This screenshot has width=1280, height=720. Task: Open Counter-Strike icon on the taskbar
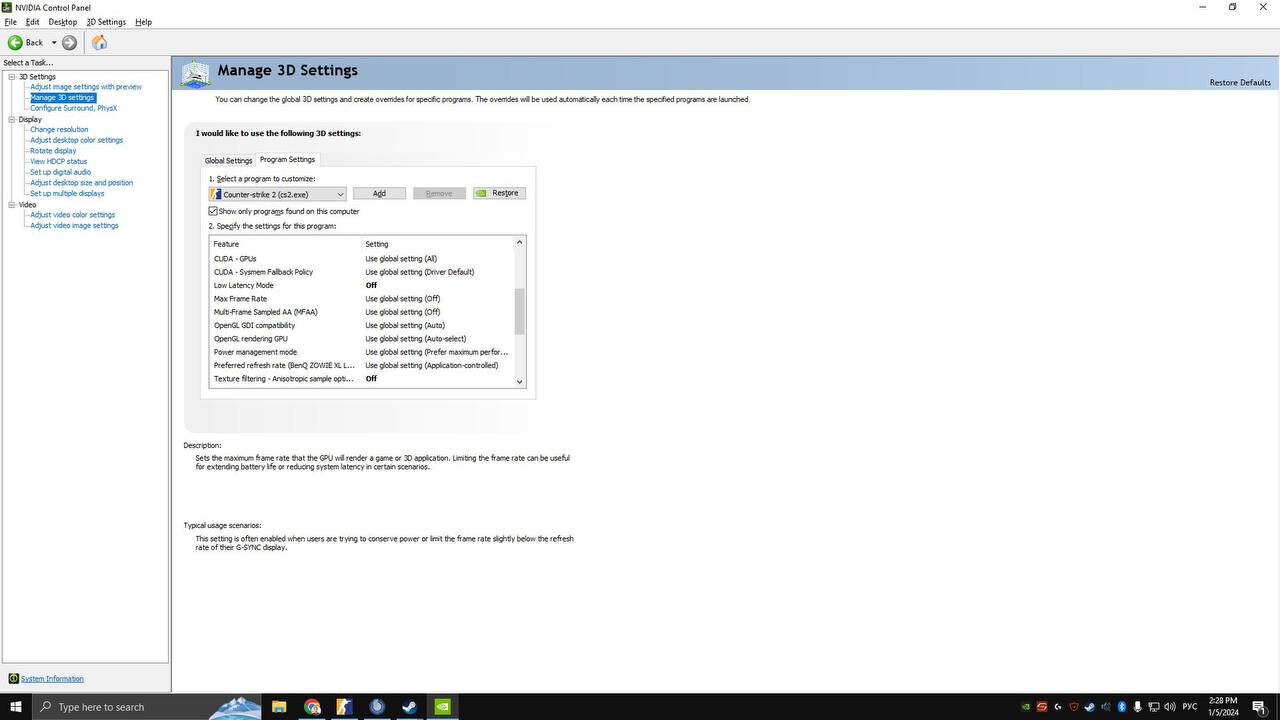point(344,707)
